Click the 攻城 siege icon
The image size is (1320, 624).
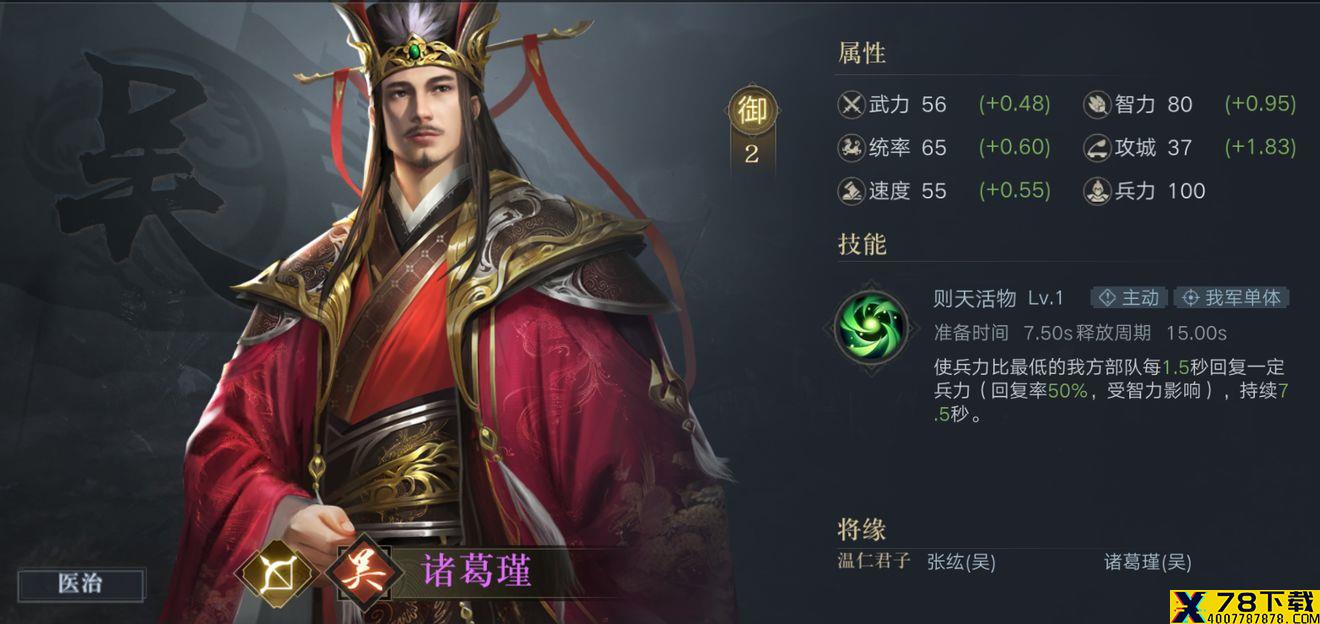[x=1097, y=148]
